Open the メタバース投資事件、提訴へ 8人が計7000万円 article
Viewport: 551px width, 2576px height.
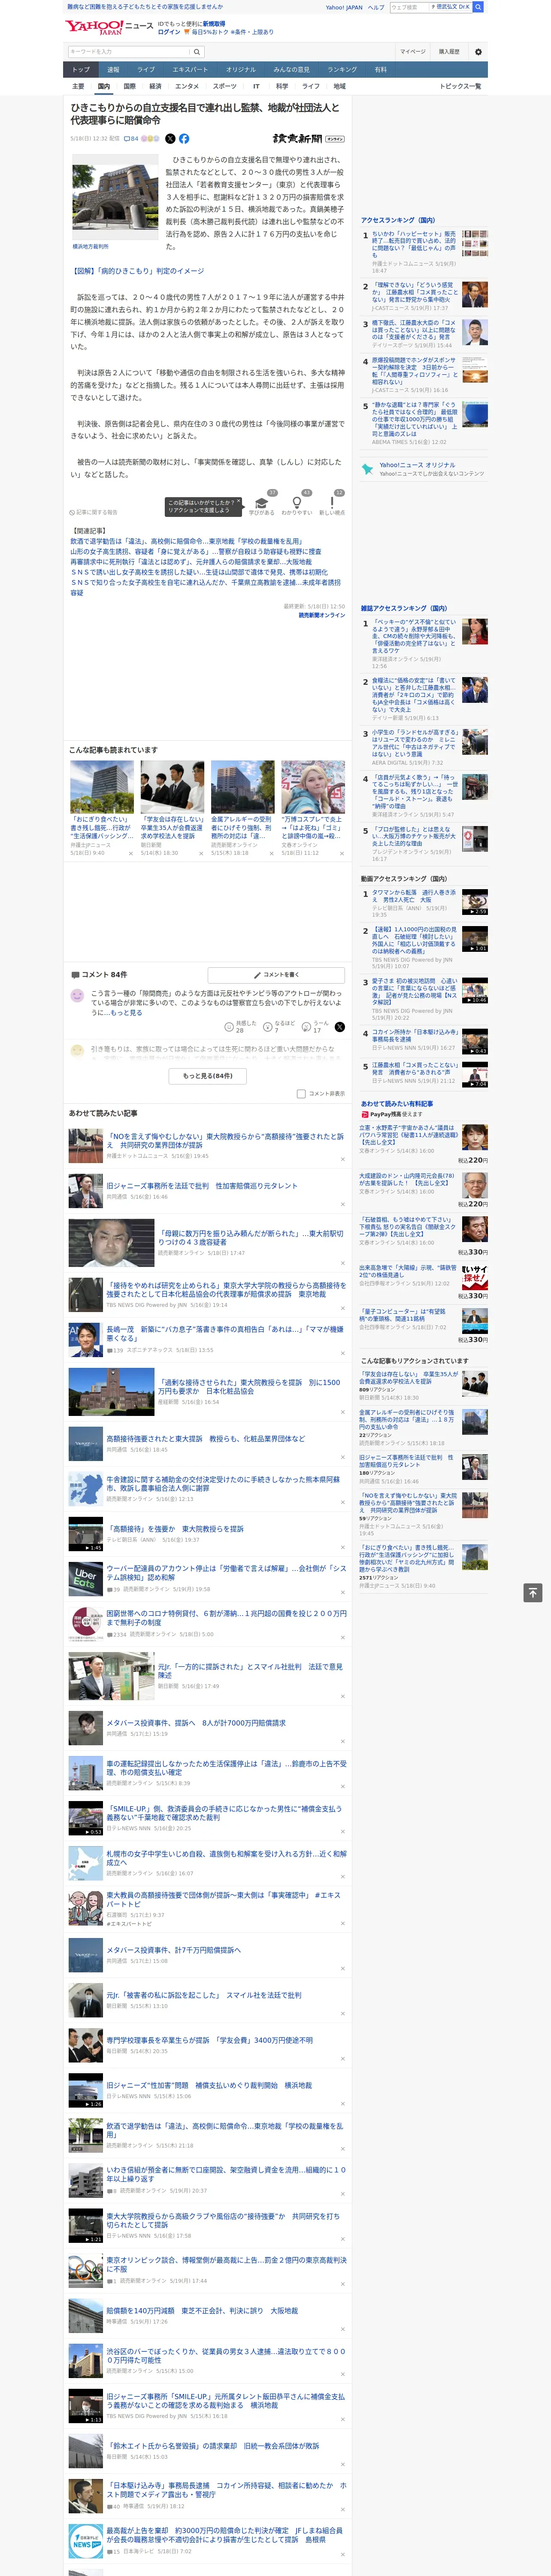(x=196, y=1723)
